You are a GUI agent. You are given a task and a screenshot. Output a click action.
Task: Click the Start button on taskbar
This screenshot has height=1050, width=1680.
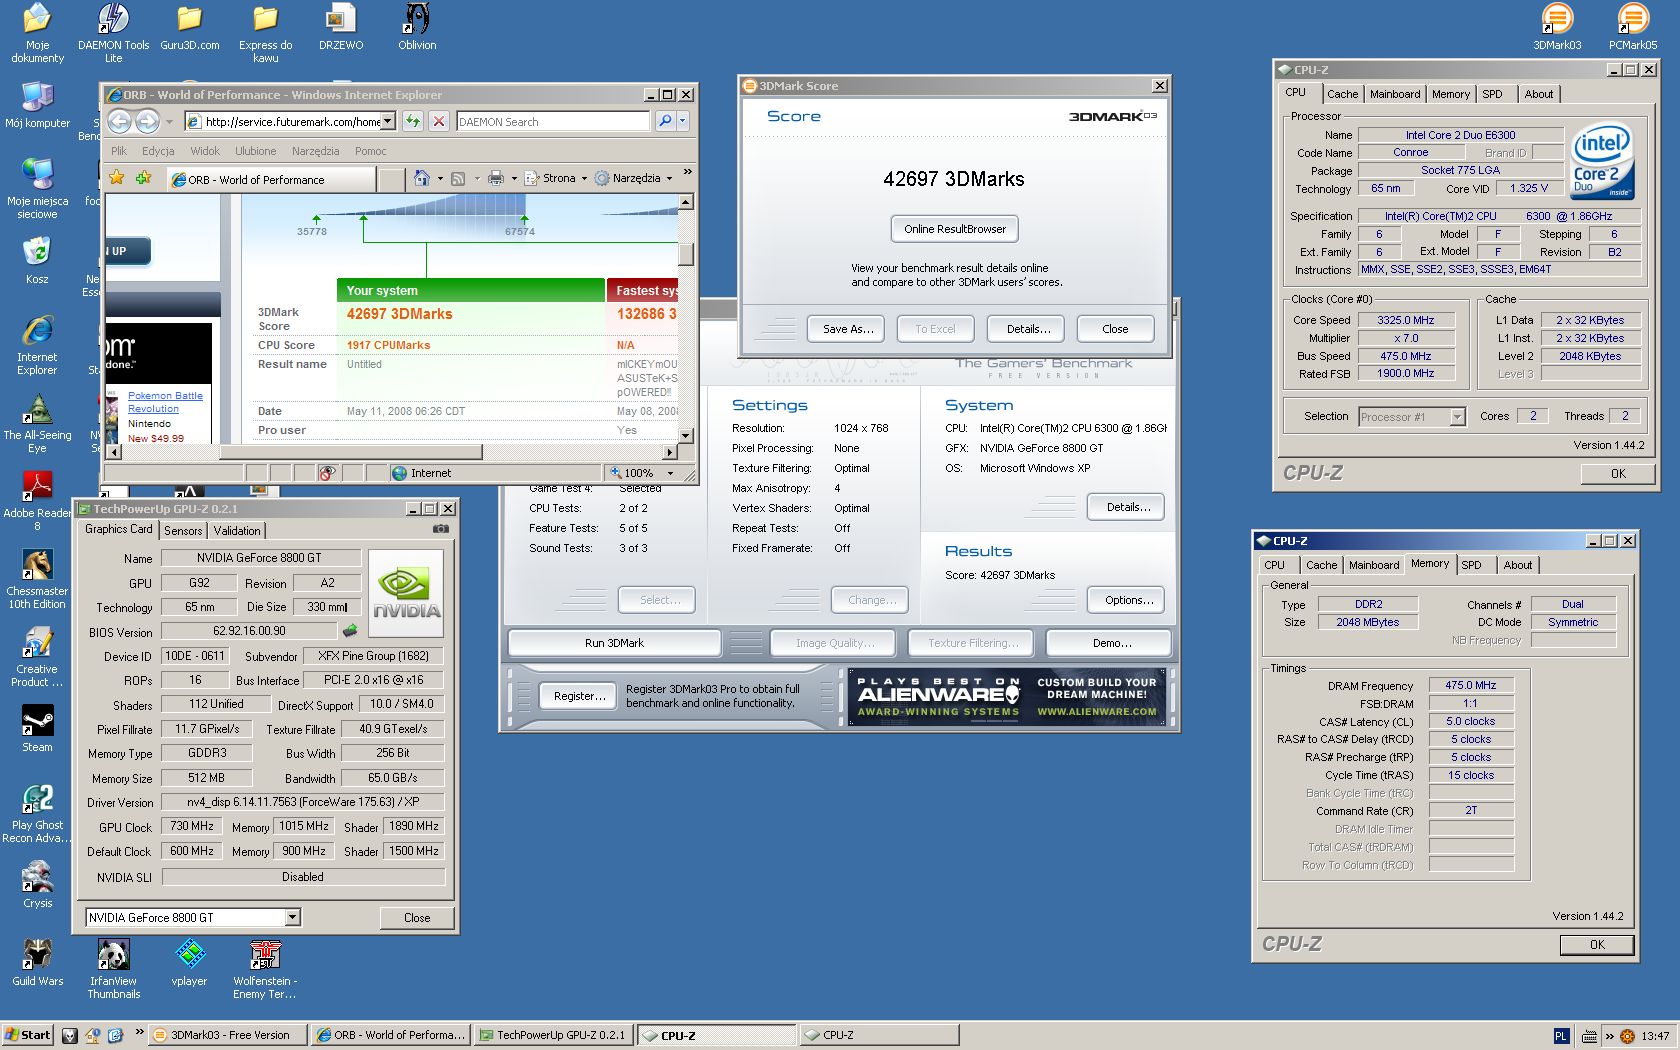point(28,1035)
